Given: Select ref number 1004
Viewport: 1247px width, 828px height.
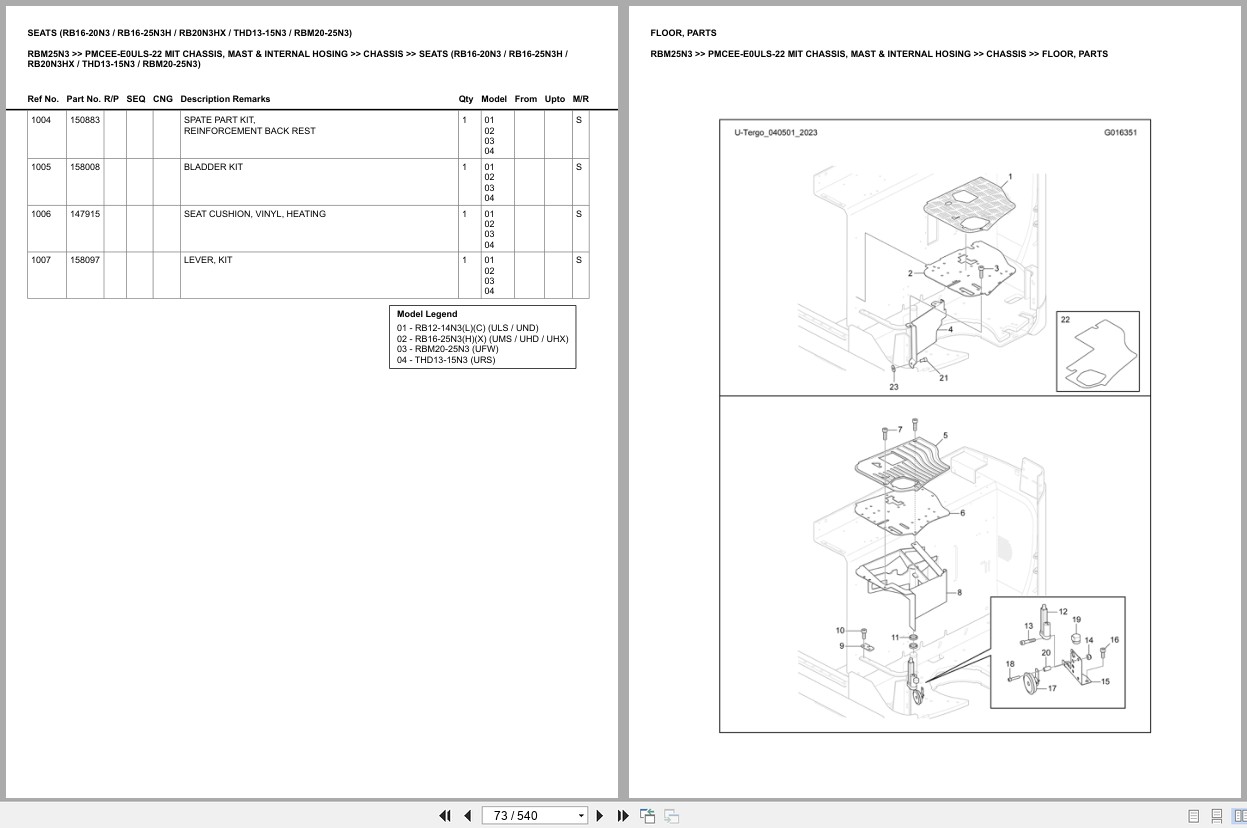Looking at the screenshot, I should pos(40,120).
